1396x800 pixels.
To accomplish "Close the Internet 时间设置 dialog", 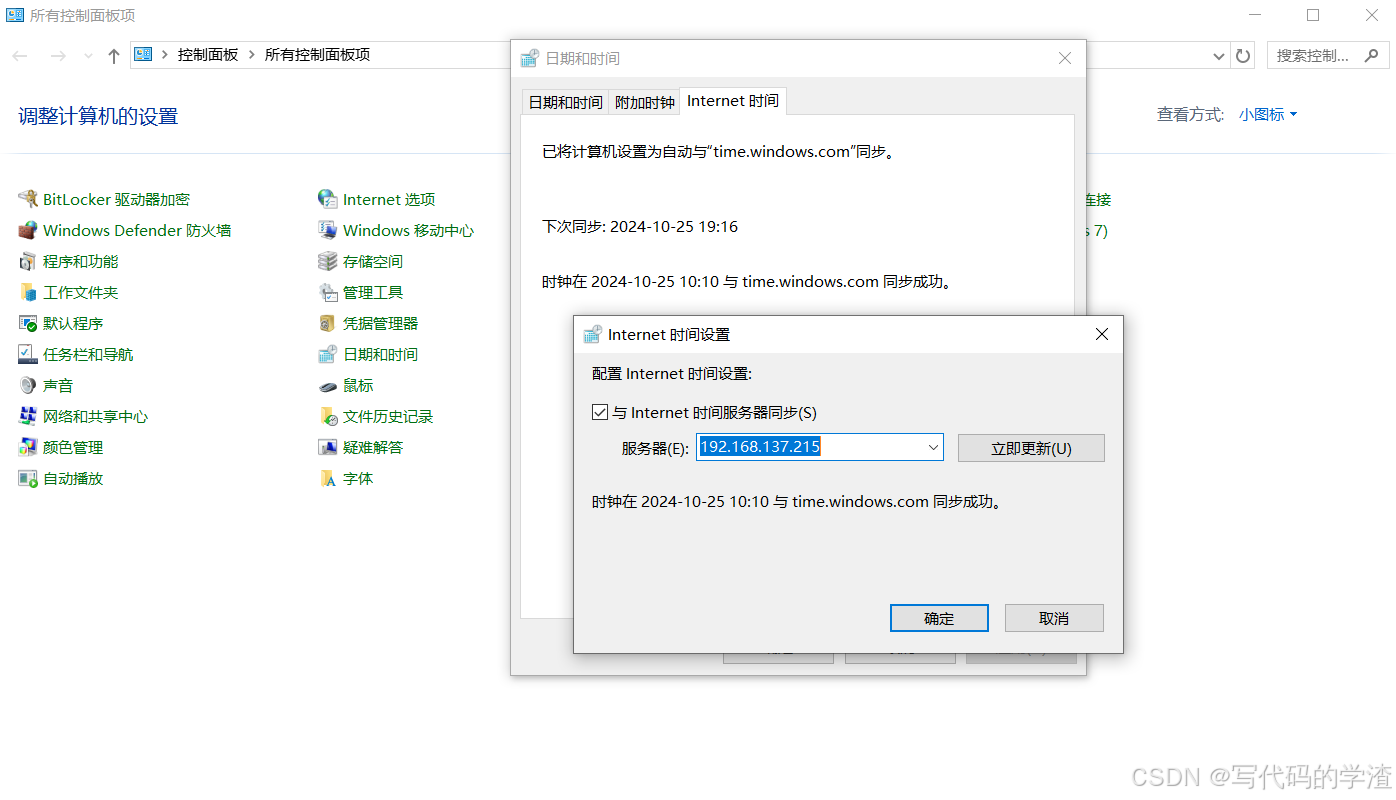I will (1102, 334).
